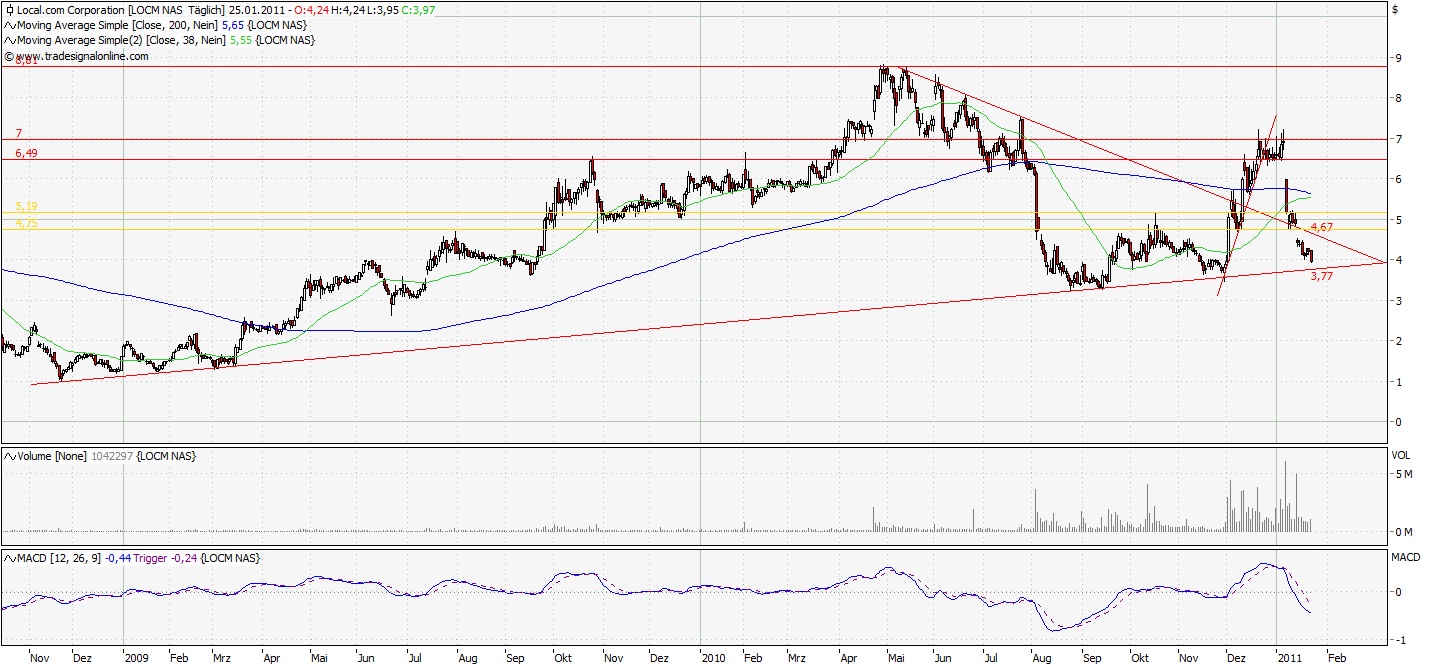Click the indicator icon beside the Volume label
The width and height of the screenshot is (1447, 665).
pos(9,456)
